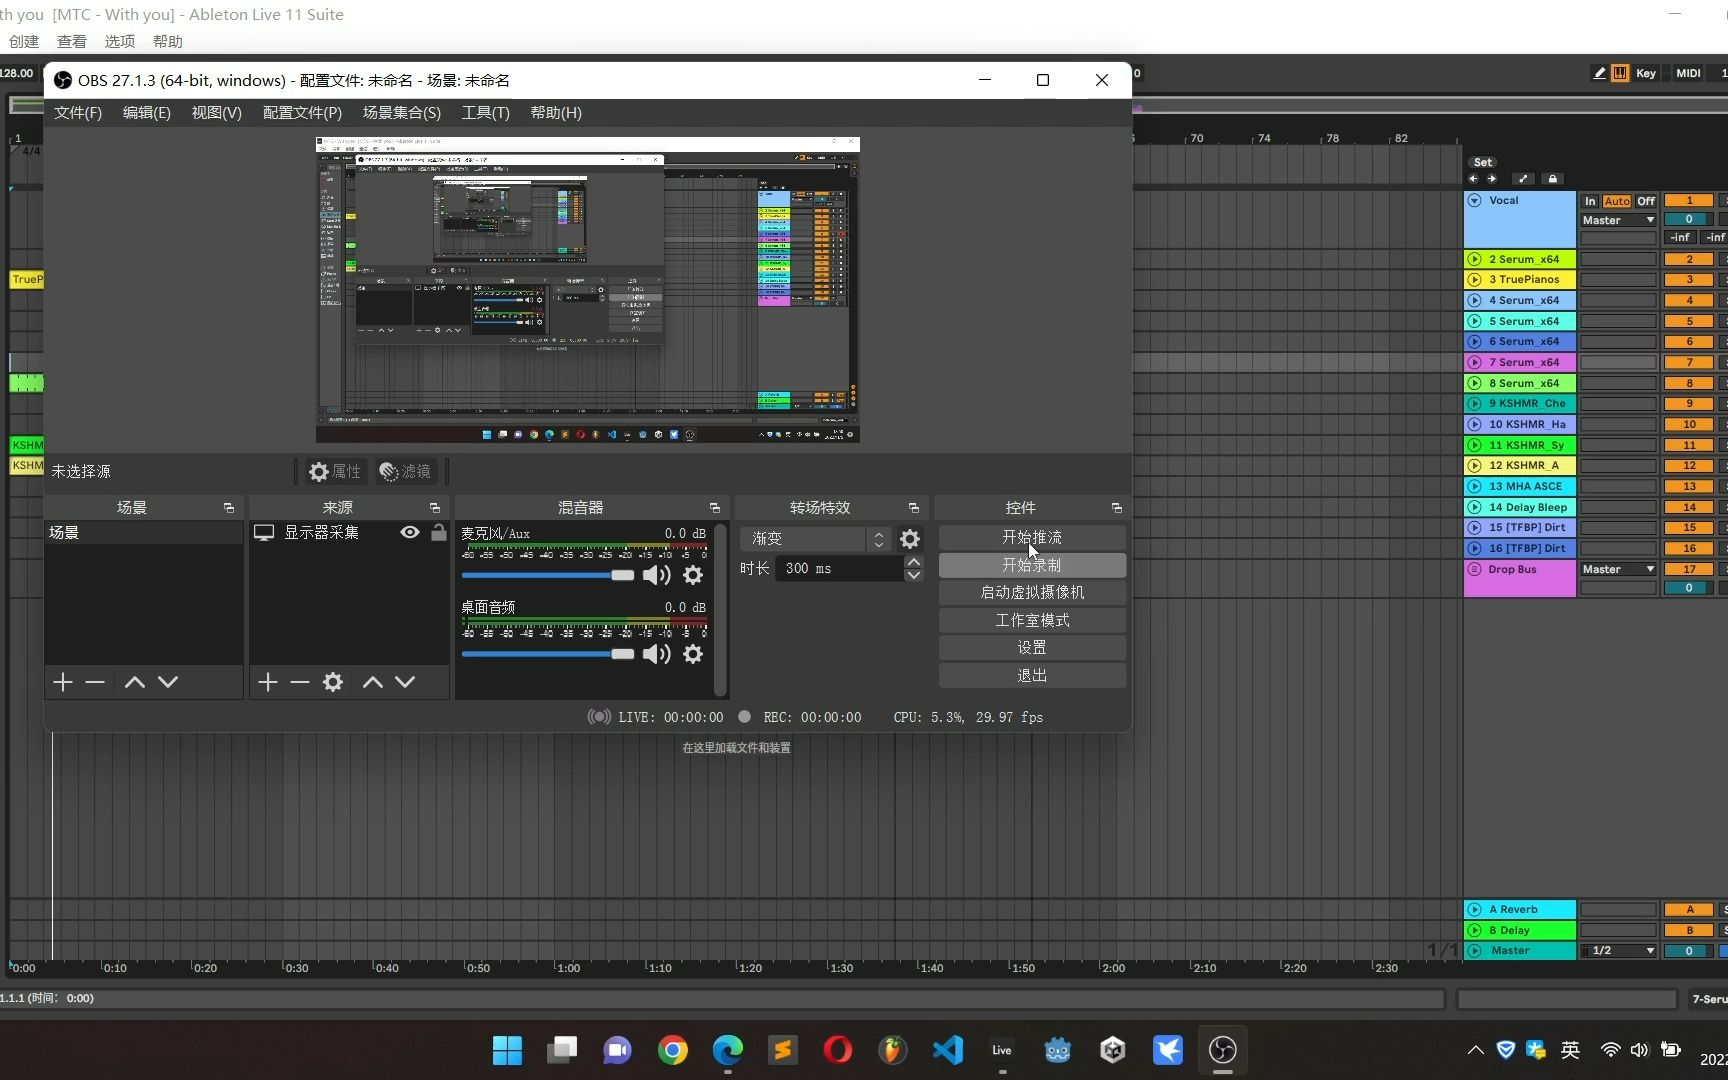Screen dimensions: 1728x1080
Task: Toggle activator for track 5 in Ableton
Action: click(1689, 321)
